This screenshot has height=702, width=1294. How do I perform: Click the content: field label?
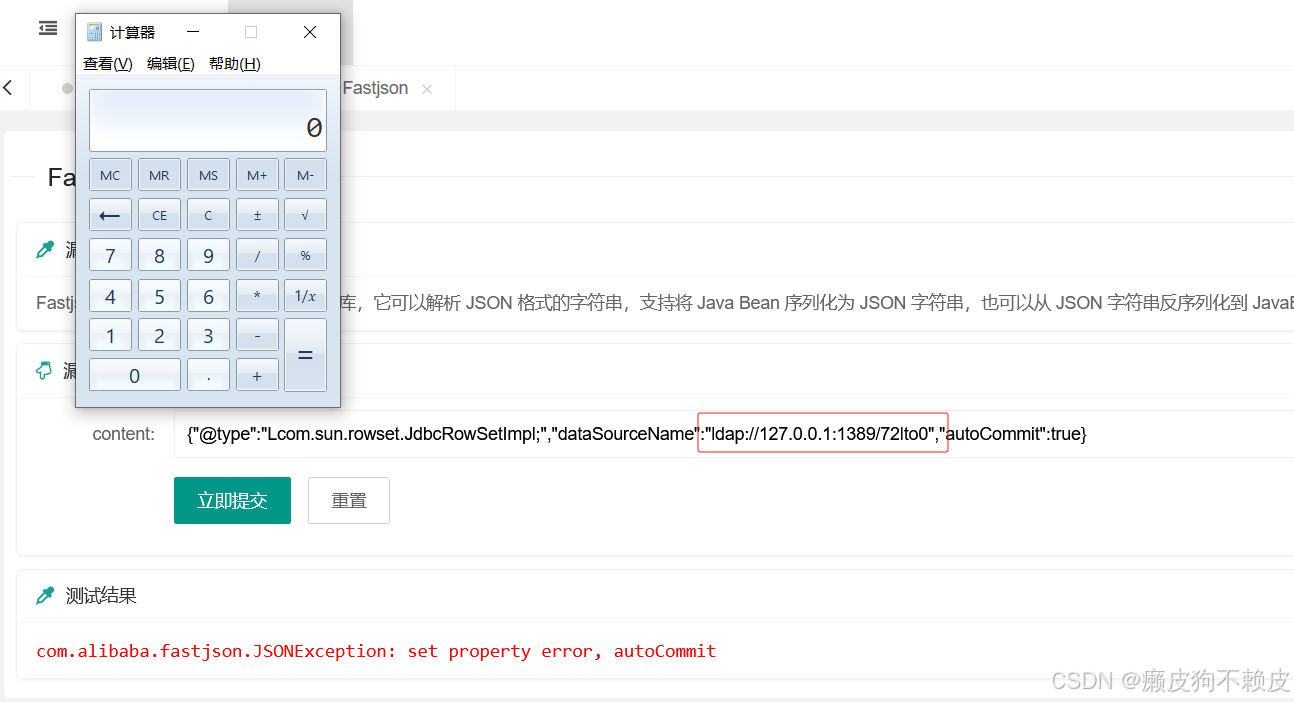tap(124, 434)
